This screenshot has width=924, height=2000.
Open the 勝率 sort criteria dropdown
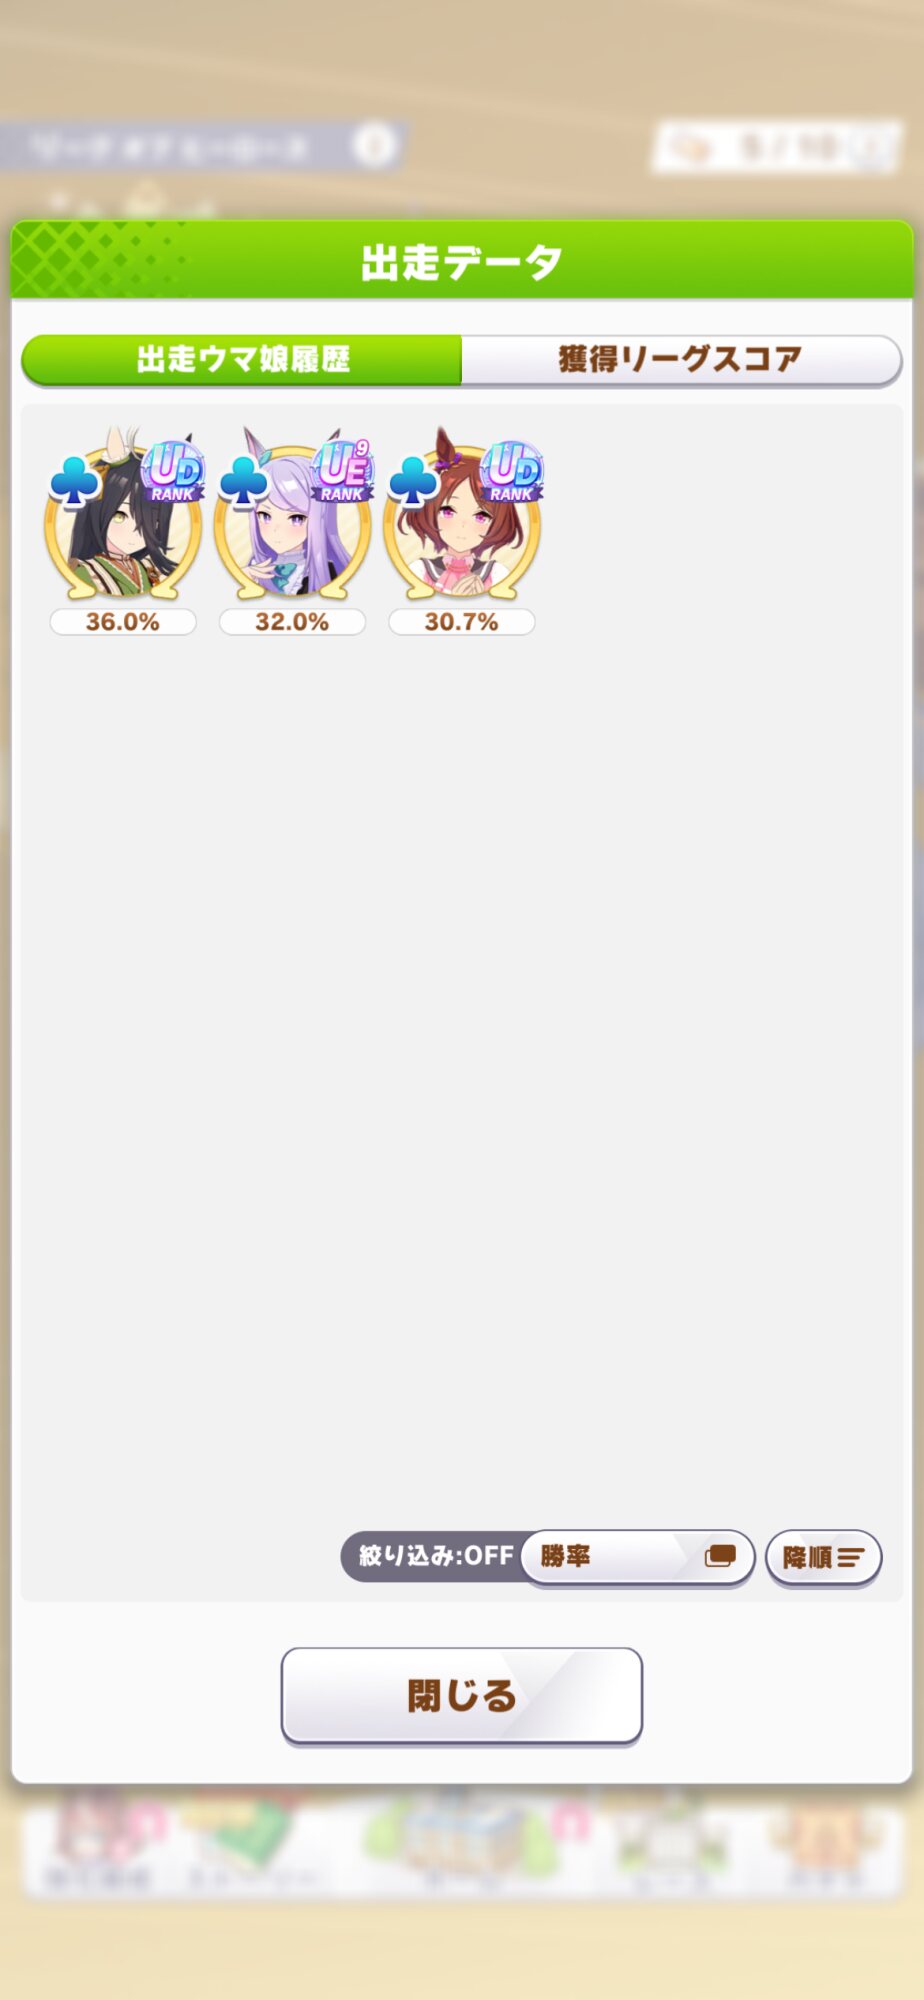[637, 1557]
